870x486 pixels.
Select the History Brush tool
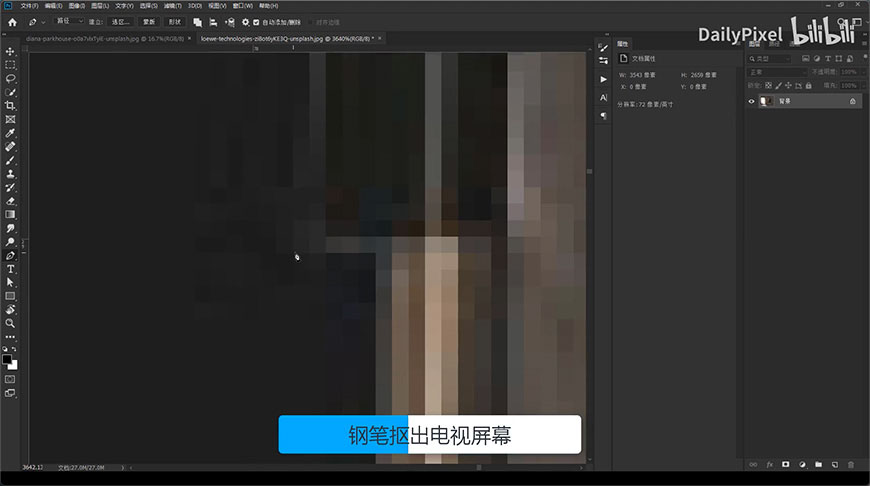10,188
